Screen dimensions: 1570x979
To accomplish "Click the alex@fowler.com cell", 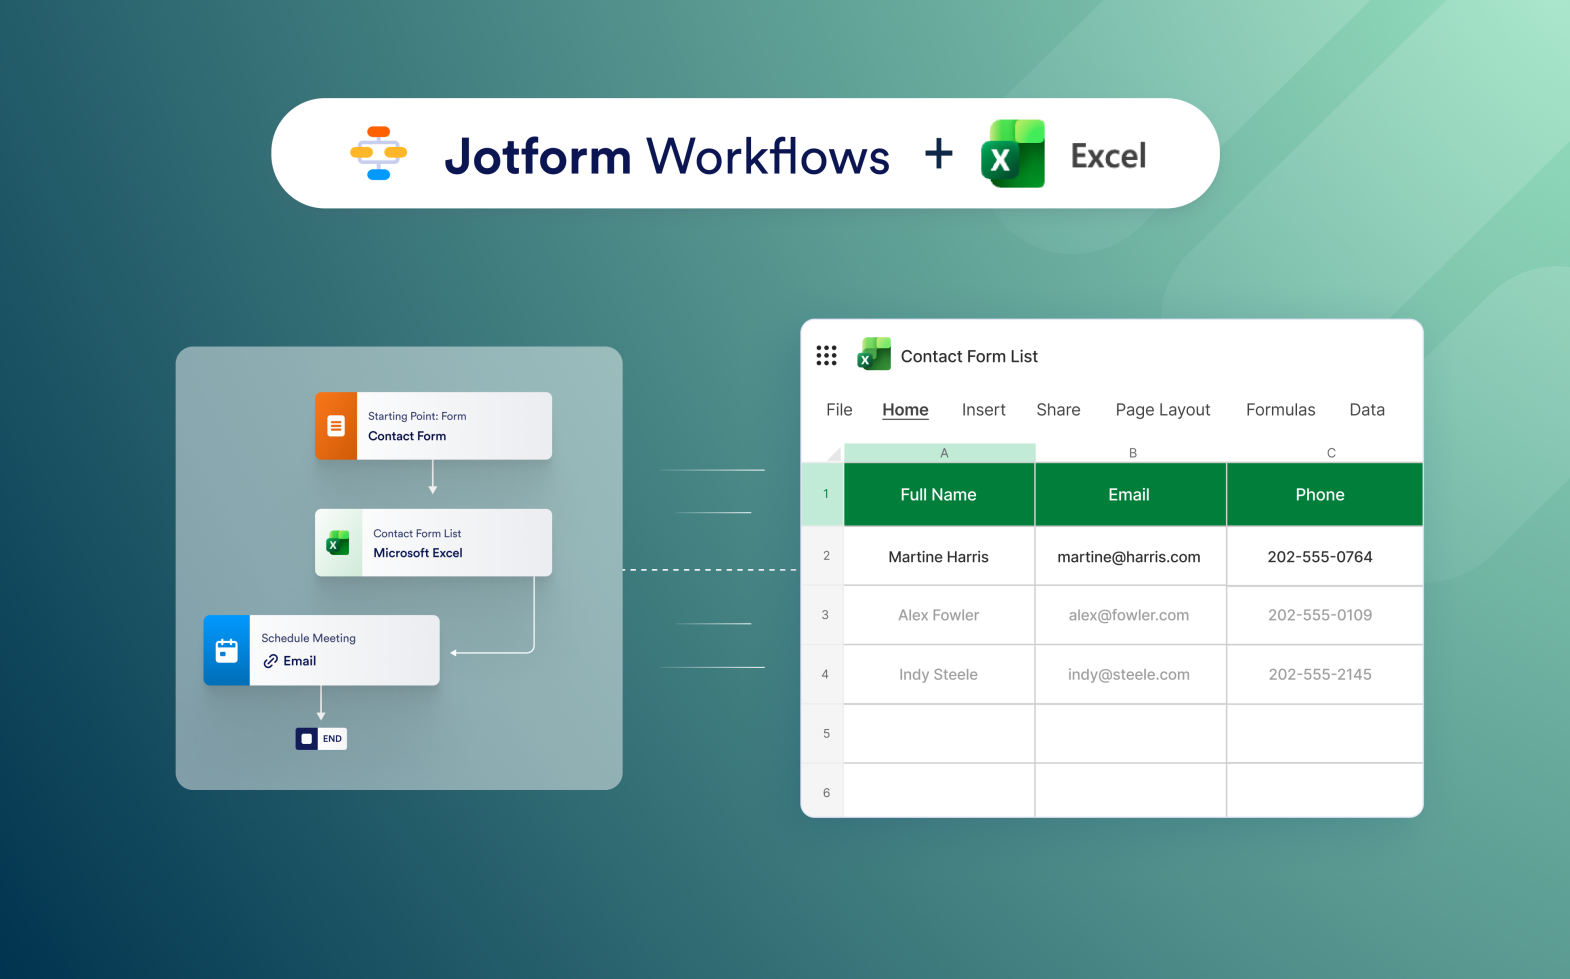I will (1131, 615).
